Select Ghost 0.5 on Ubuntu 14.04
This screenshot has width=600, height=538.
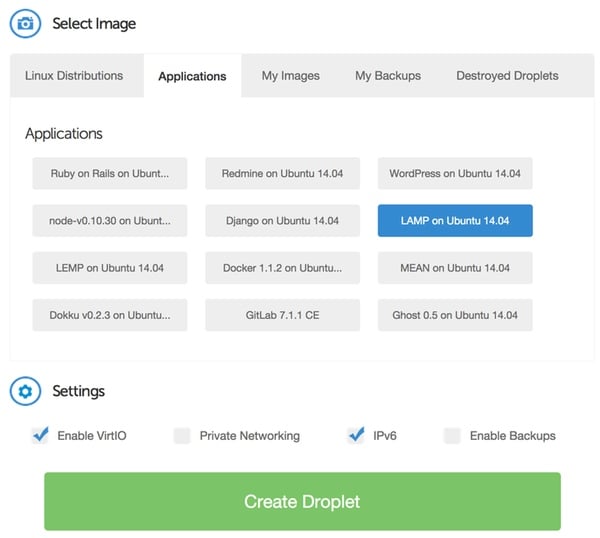pyautogui.click(x=455, y=315)
